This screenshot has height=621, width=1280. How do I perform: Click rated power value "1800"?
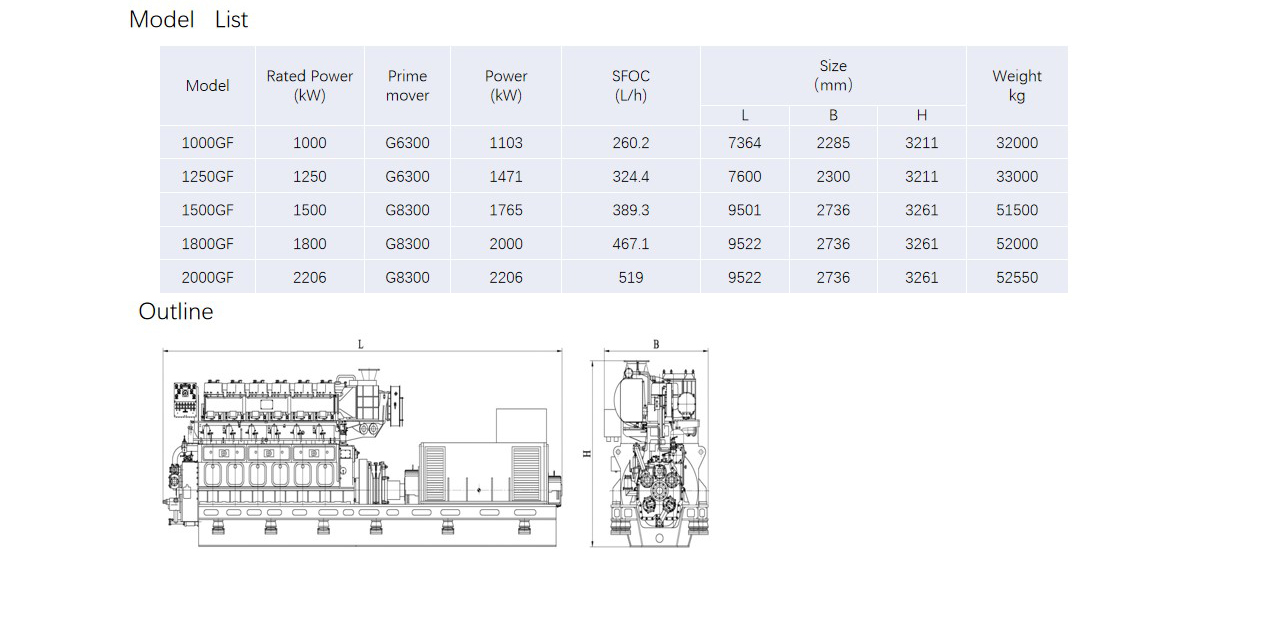[310, 244]
